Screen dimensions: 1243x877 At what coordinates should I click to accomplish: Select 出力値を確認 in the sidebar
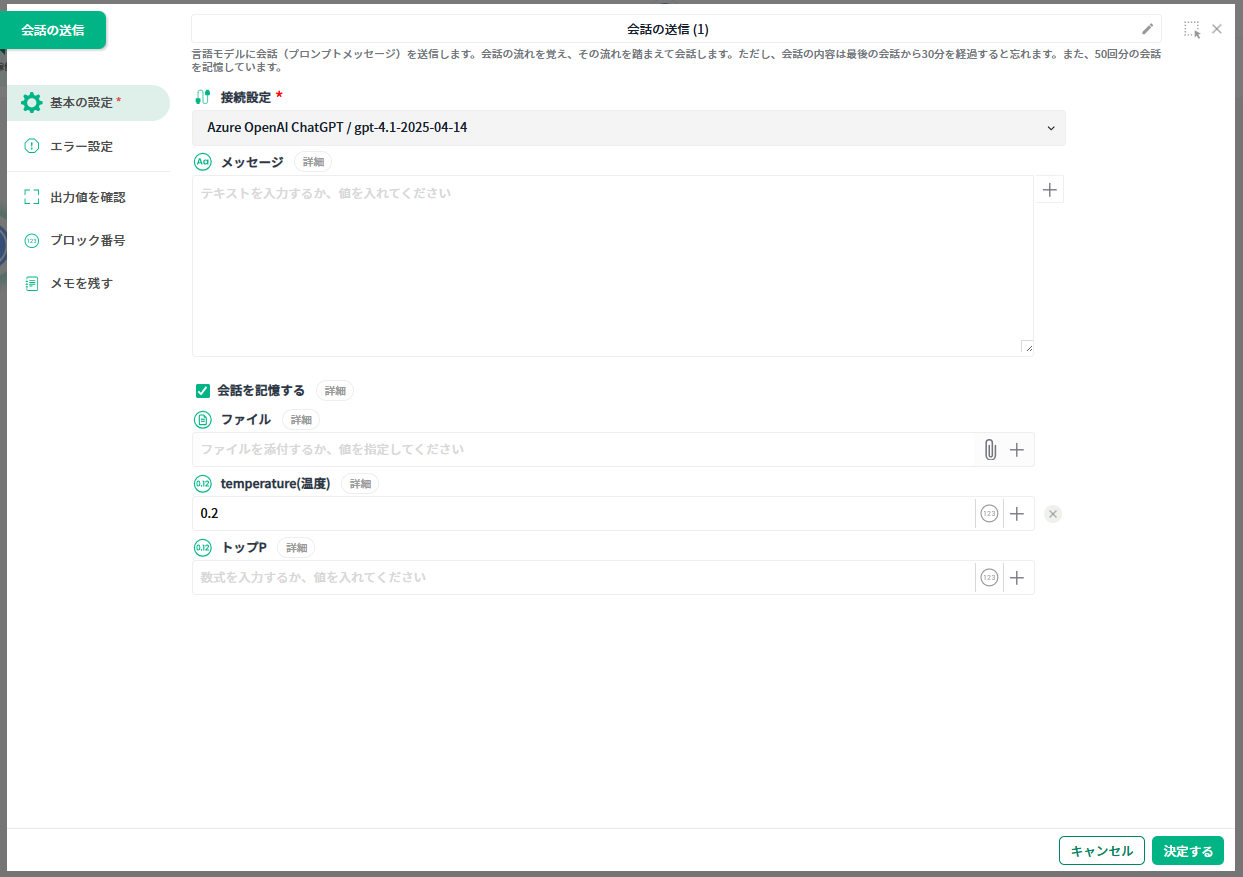87,197
